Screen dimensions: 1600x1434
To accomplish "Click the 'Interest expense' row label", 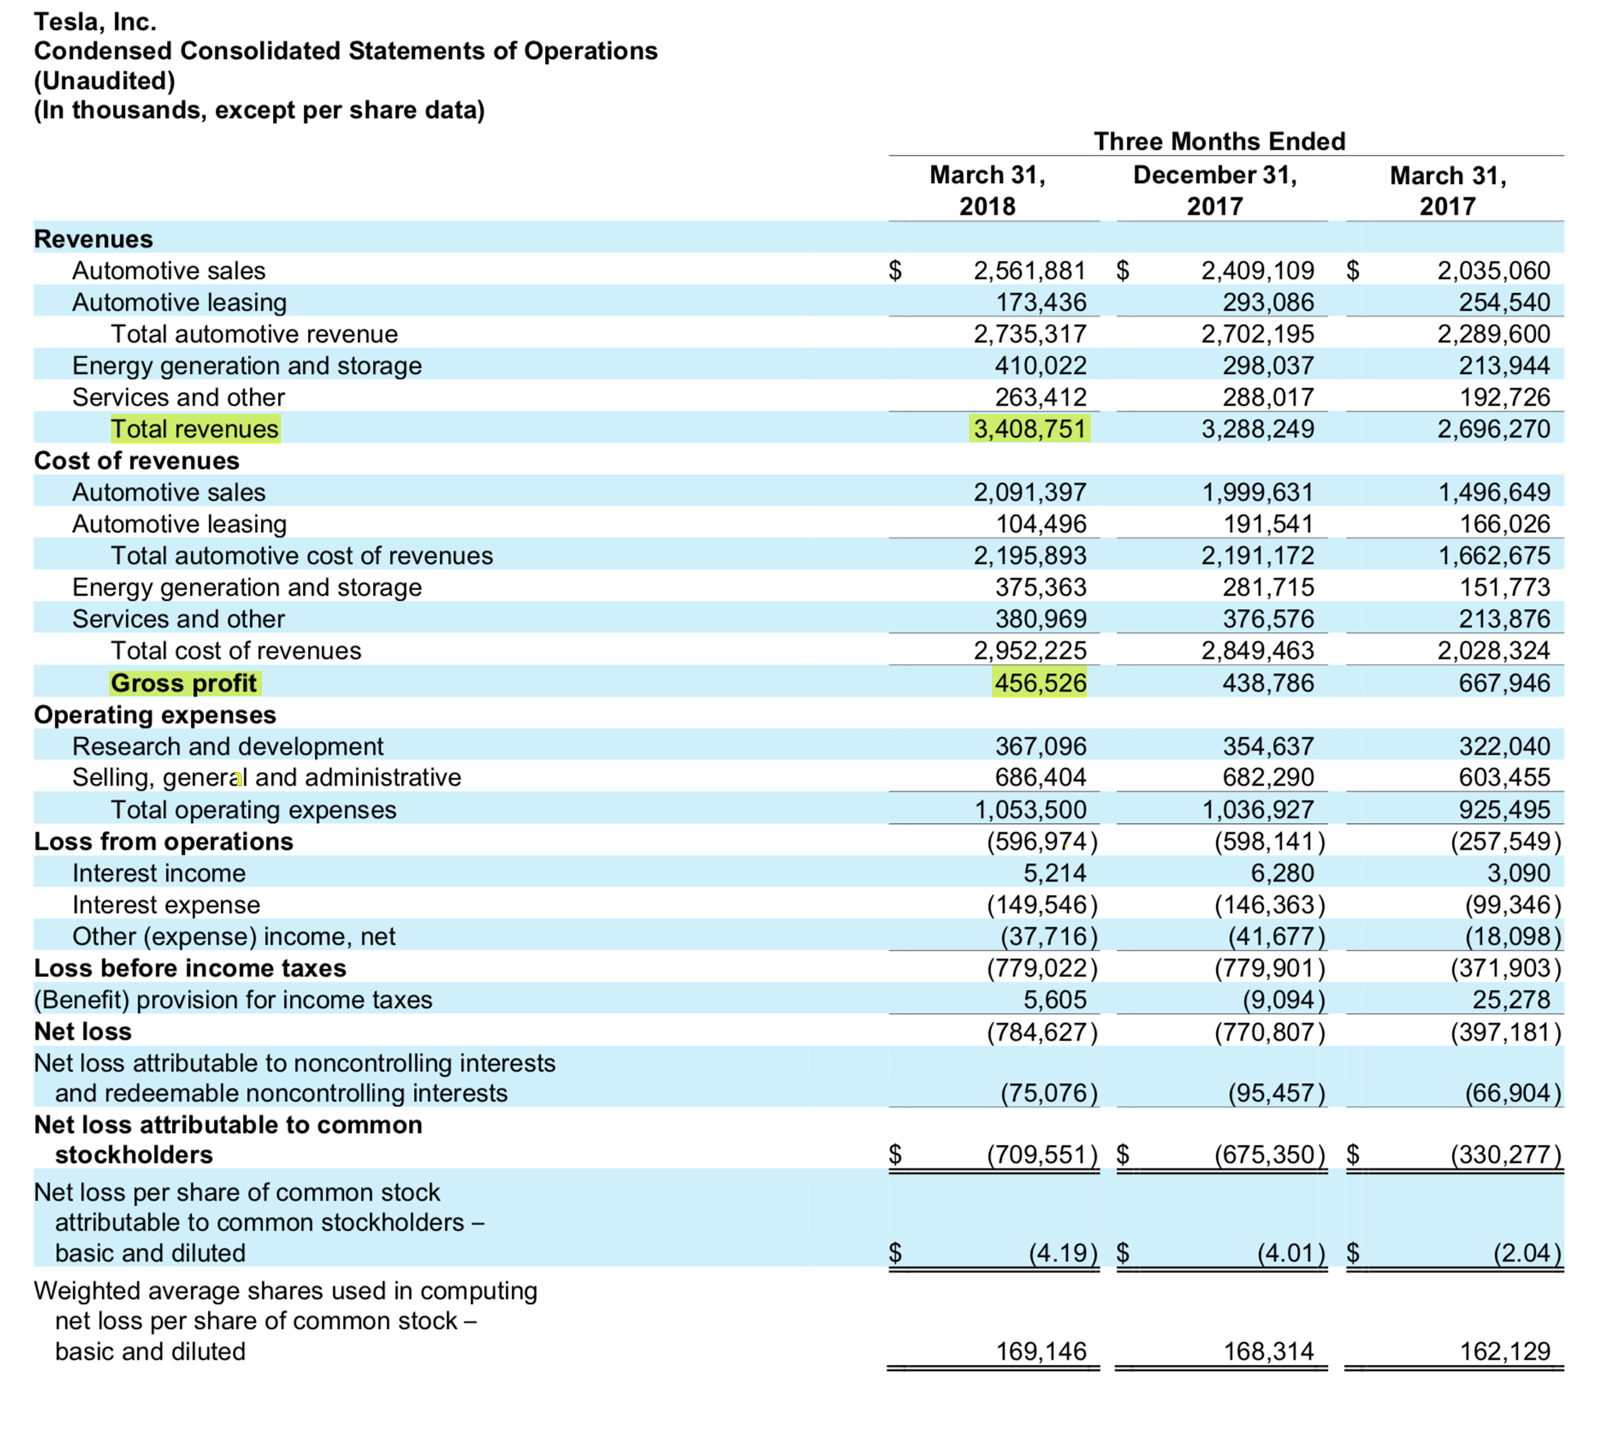I will coord(166,906).
